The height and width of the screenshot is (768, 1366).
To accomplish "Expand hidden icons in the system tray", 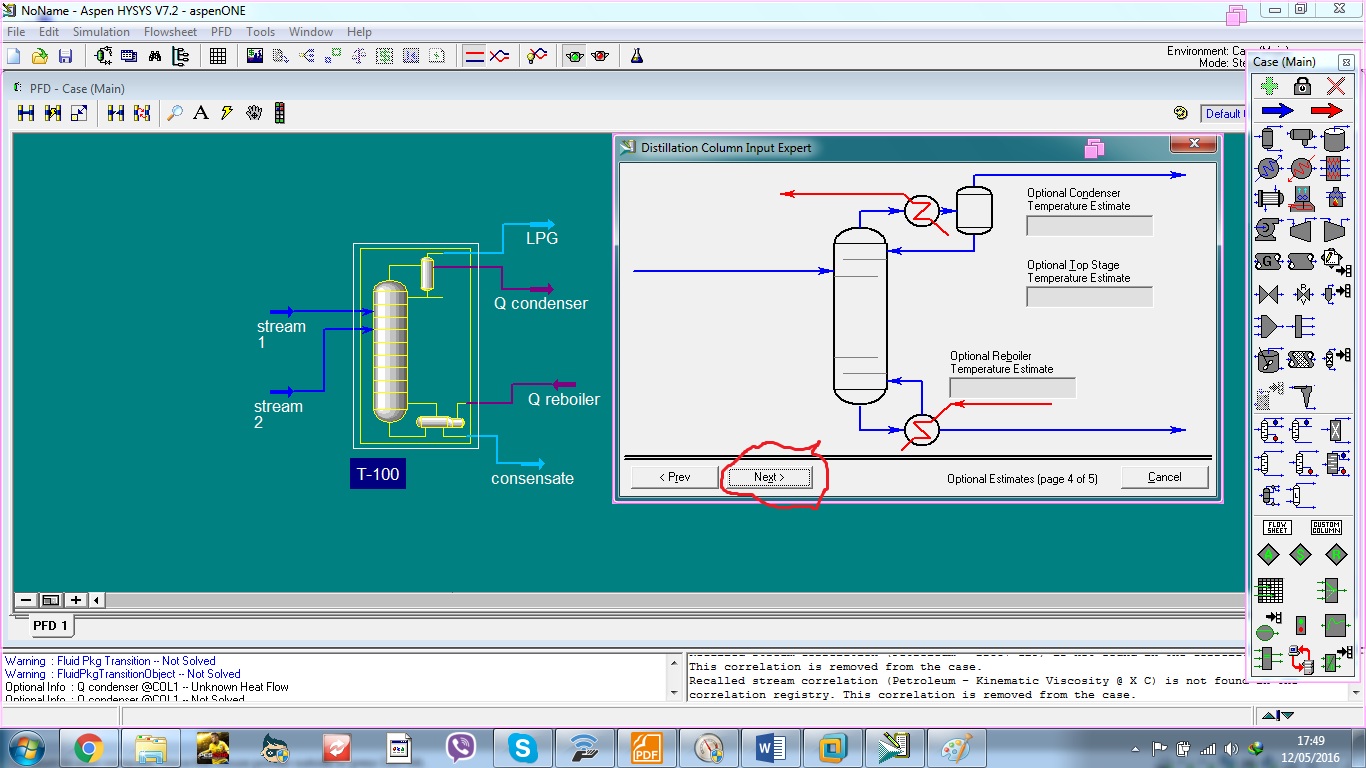I will pyautogui.click(x=1135, y=747).
